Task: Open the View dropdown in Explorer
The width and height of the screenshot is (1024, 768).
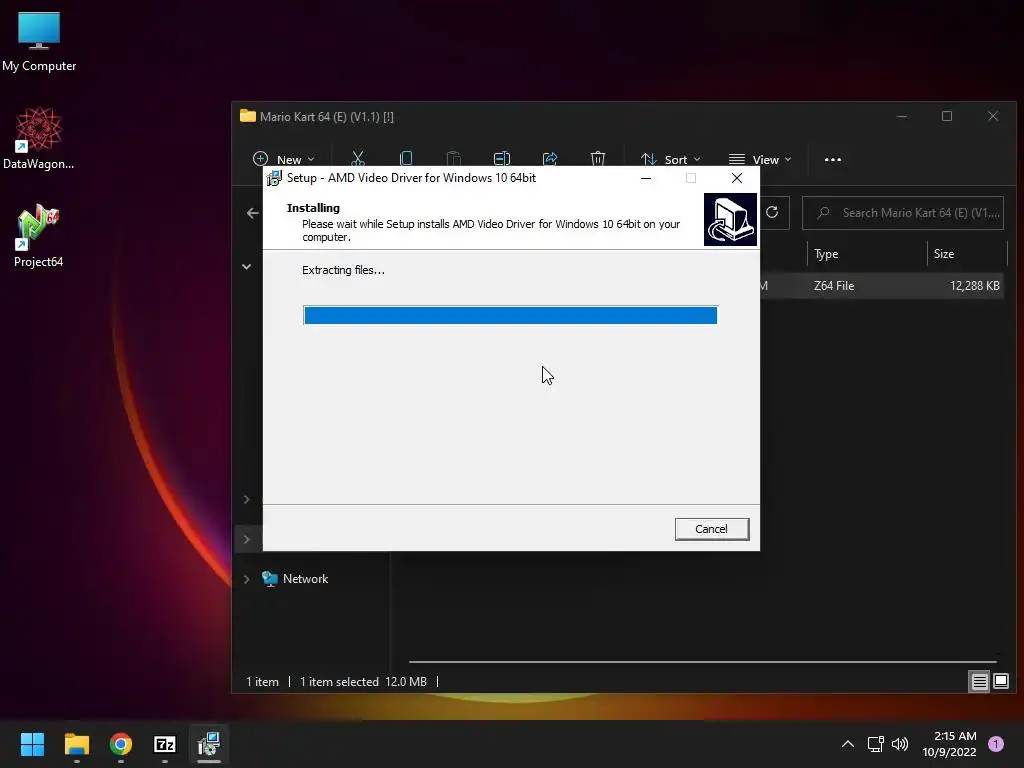Action: click(x=760, y=159)
